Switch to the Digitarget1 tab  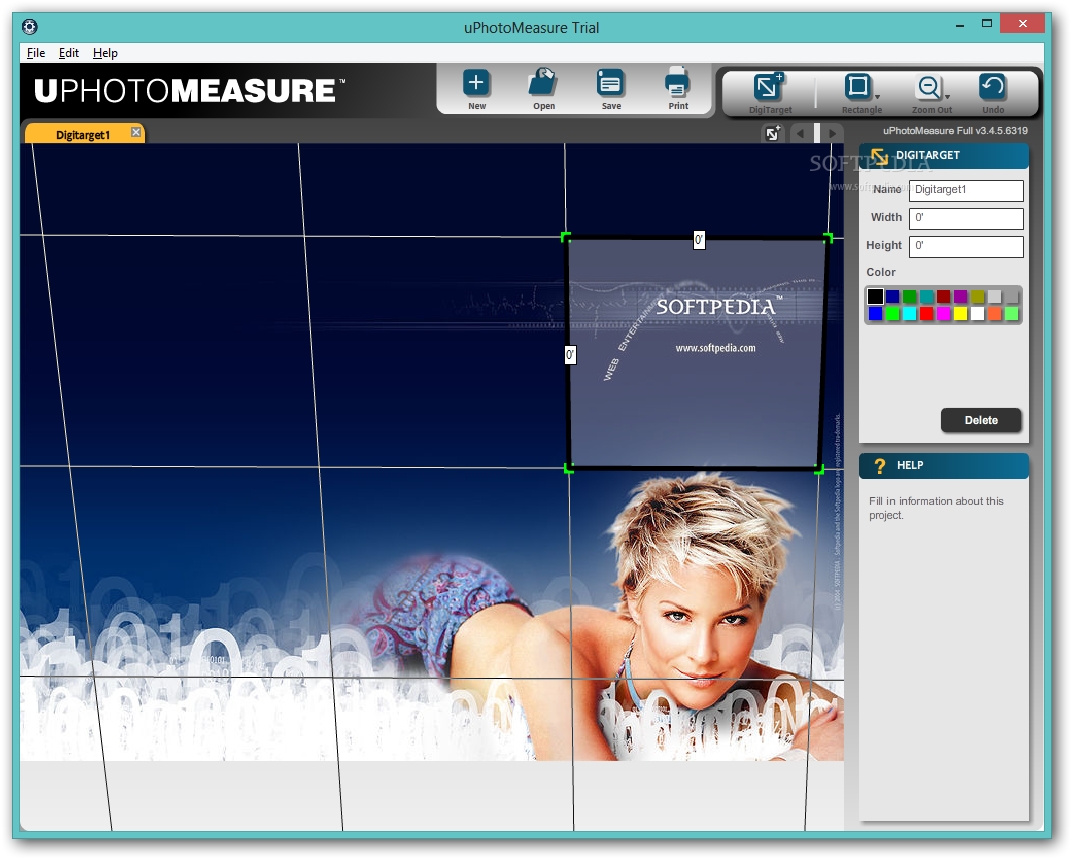tap(83, 135)
